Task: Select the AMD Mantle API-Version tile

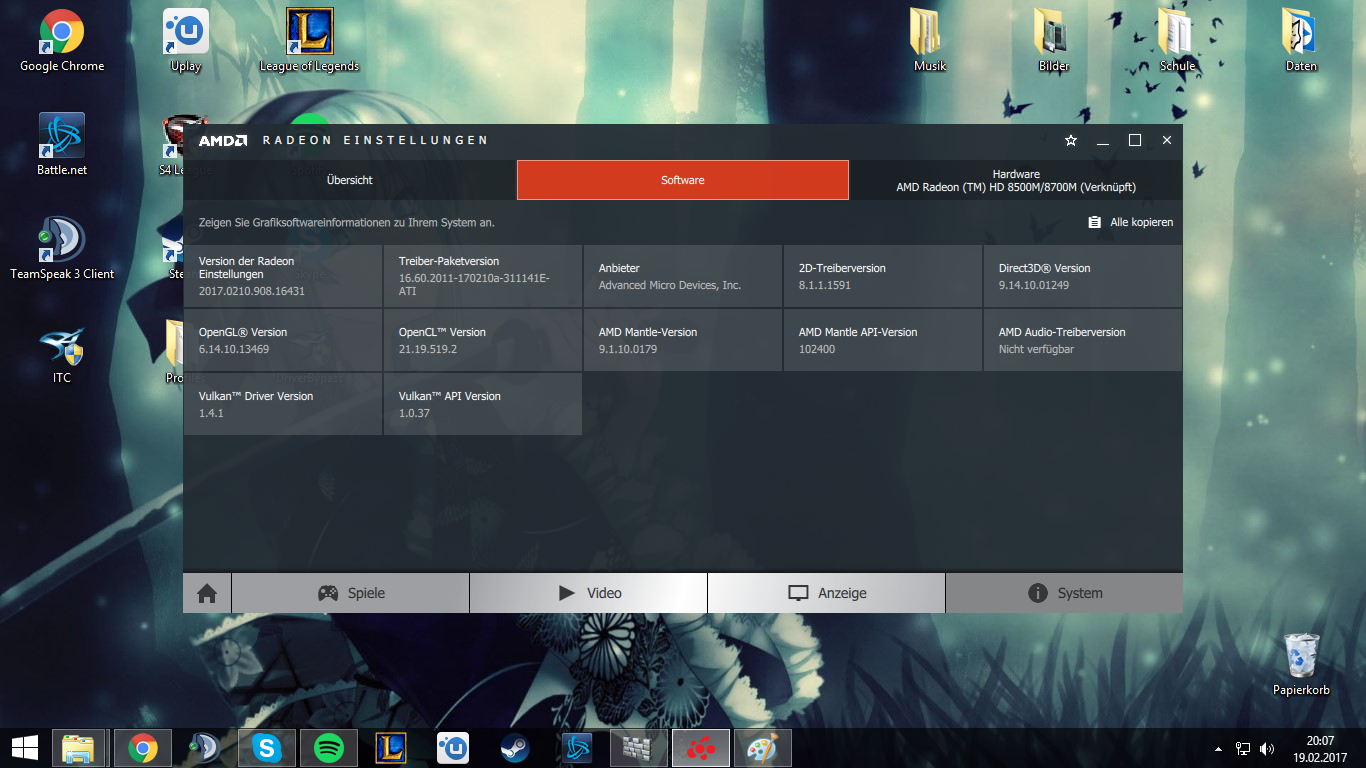Action: click(x=883, y=340)
